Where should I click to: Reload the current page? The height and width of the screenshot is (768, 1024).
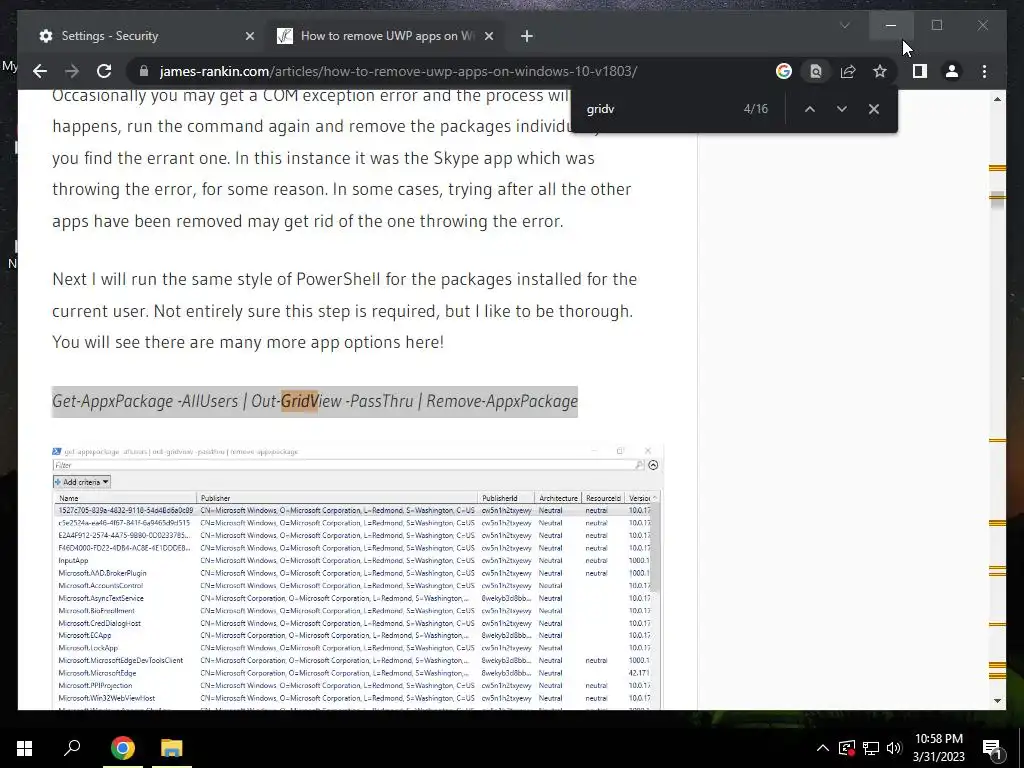click(x=104, y=71)
